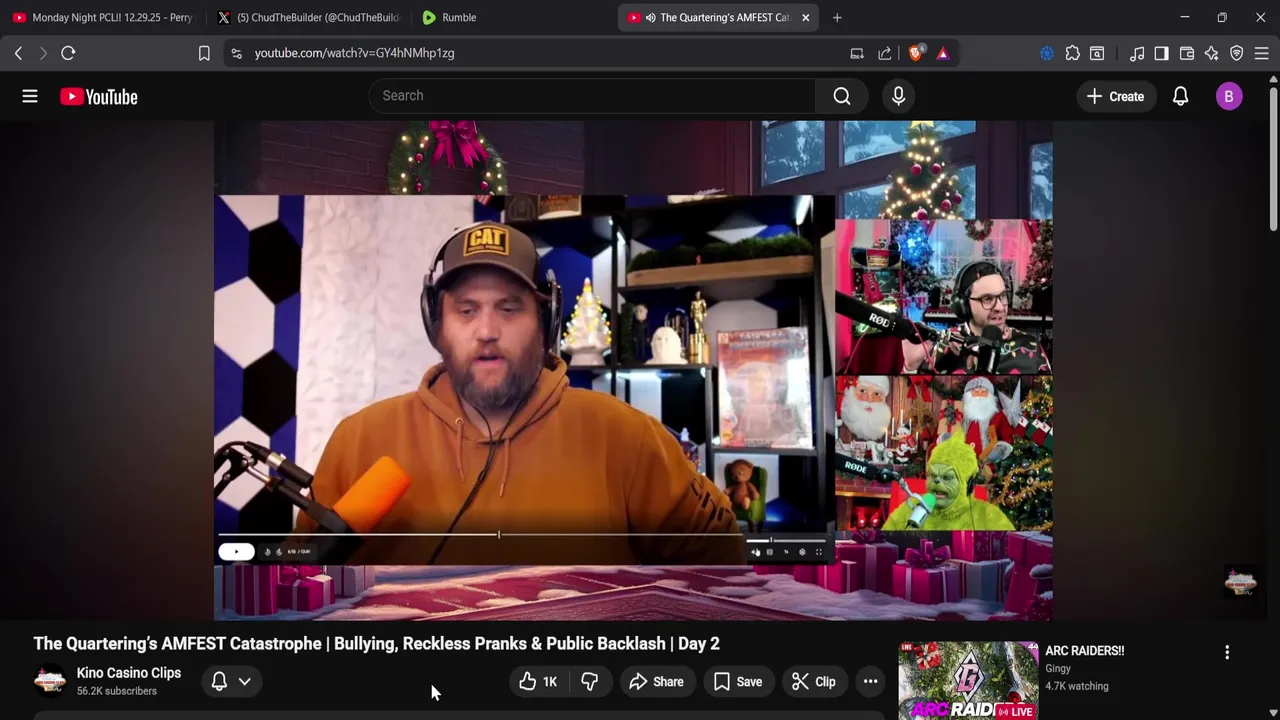Click the Kino Casino Clips channel avatar
Viewport: 1280px width, 720px height.
pos(49,681)
